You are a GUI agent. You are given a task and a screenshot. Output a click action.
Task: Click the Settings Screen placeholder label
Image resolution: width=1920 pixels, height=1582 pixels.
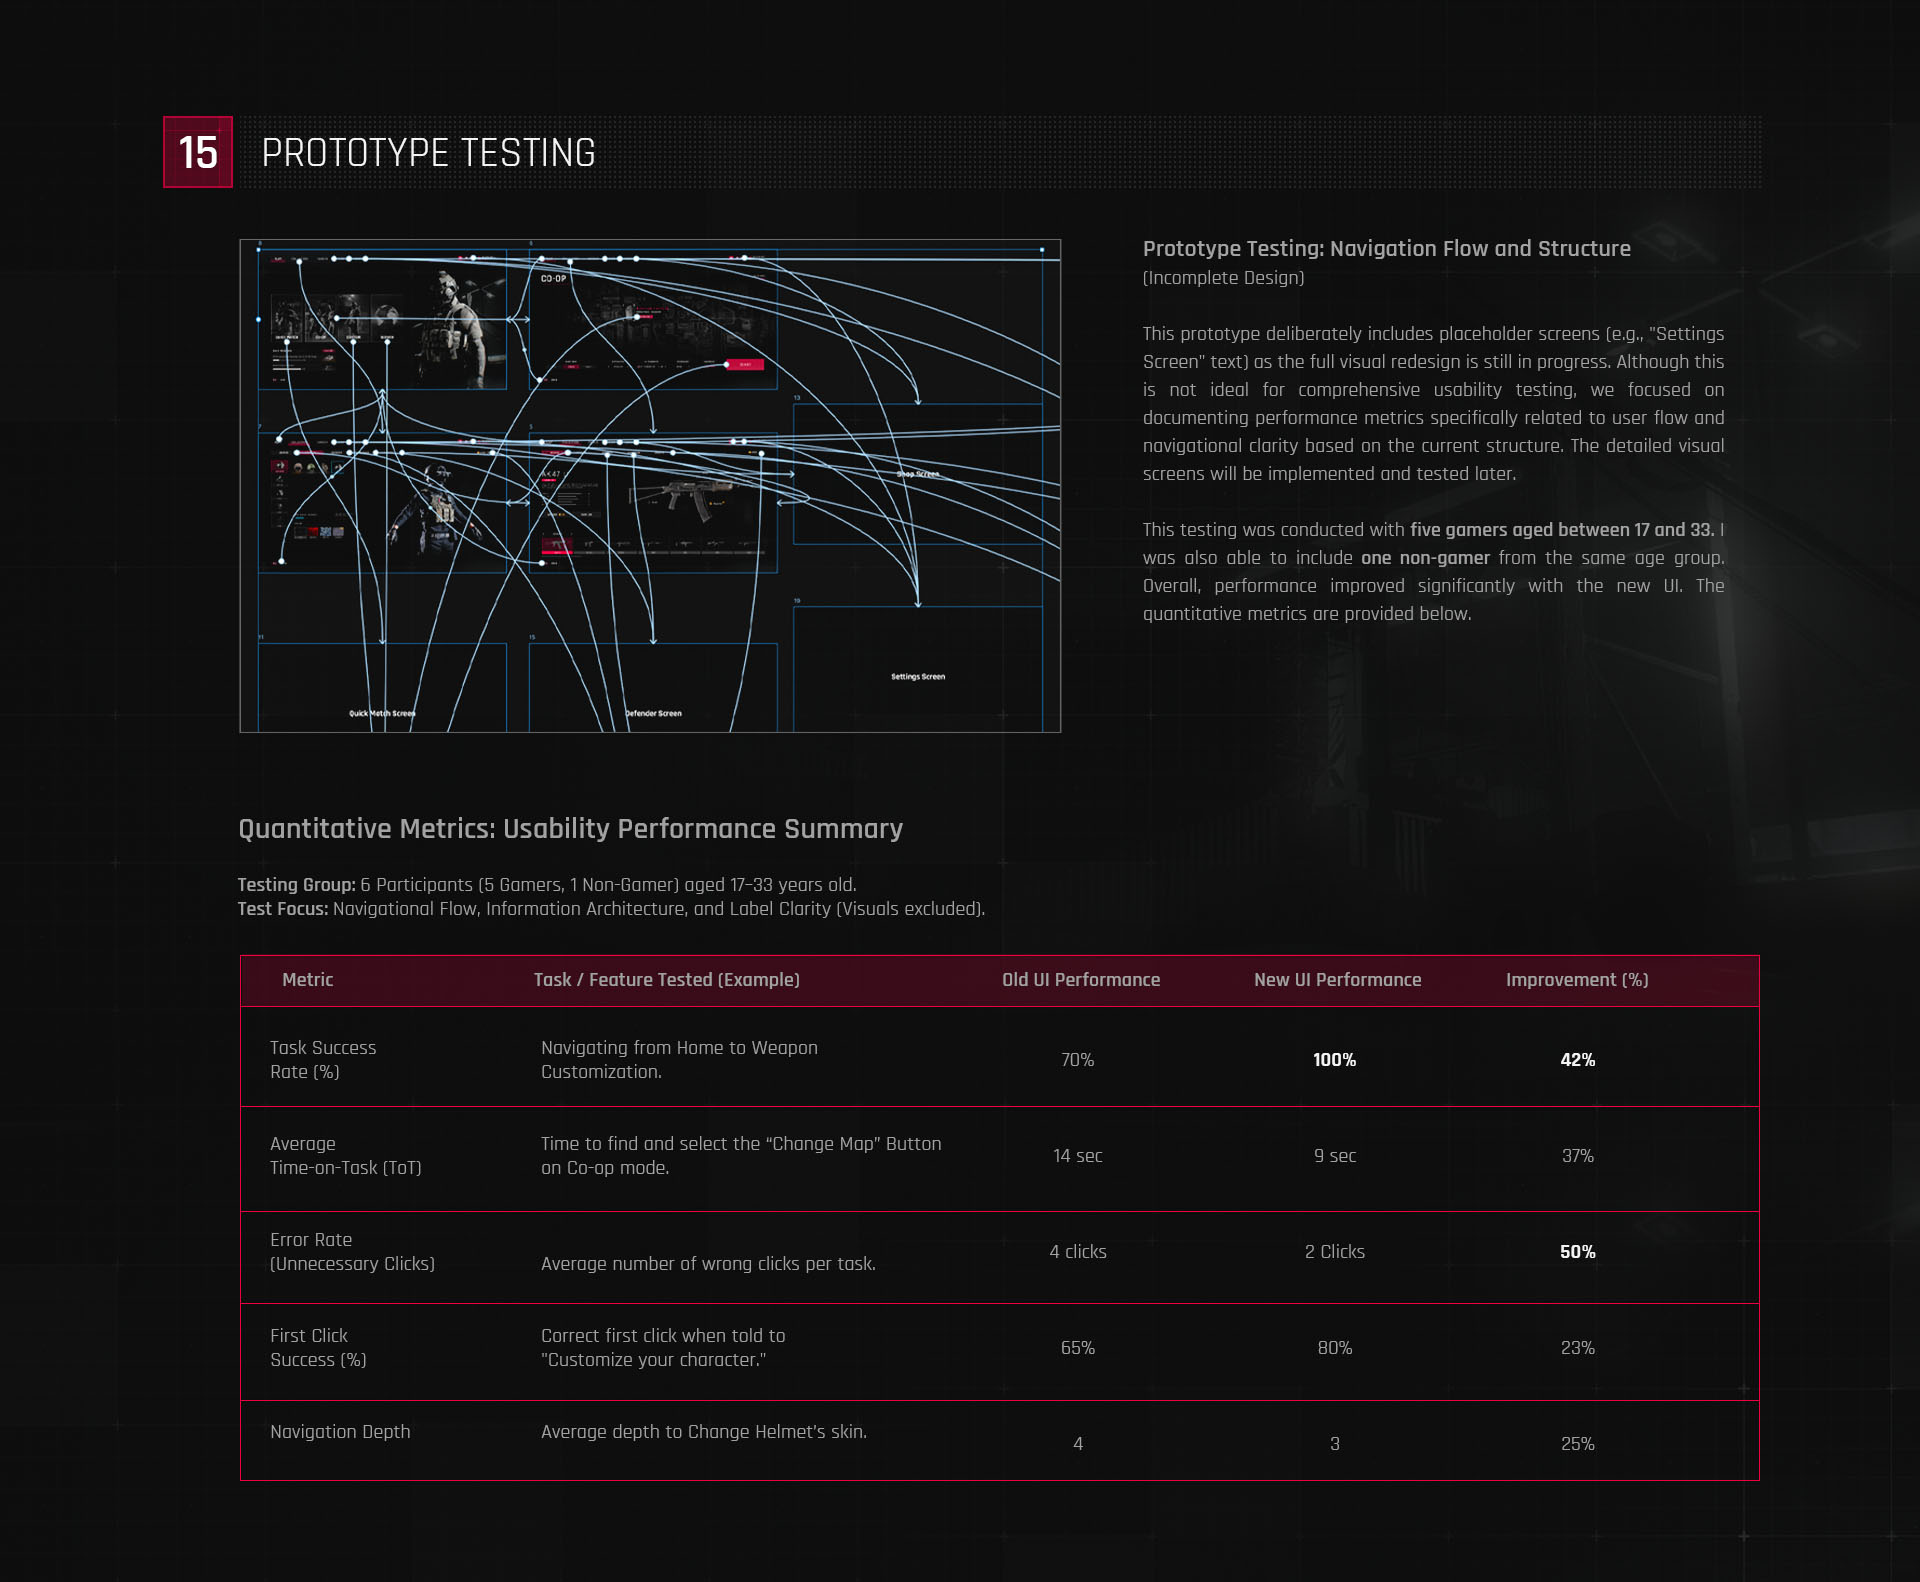click(x=918, y=677)
